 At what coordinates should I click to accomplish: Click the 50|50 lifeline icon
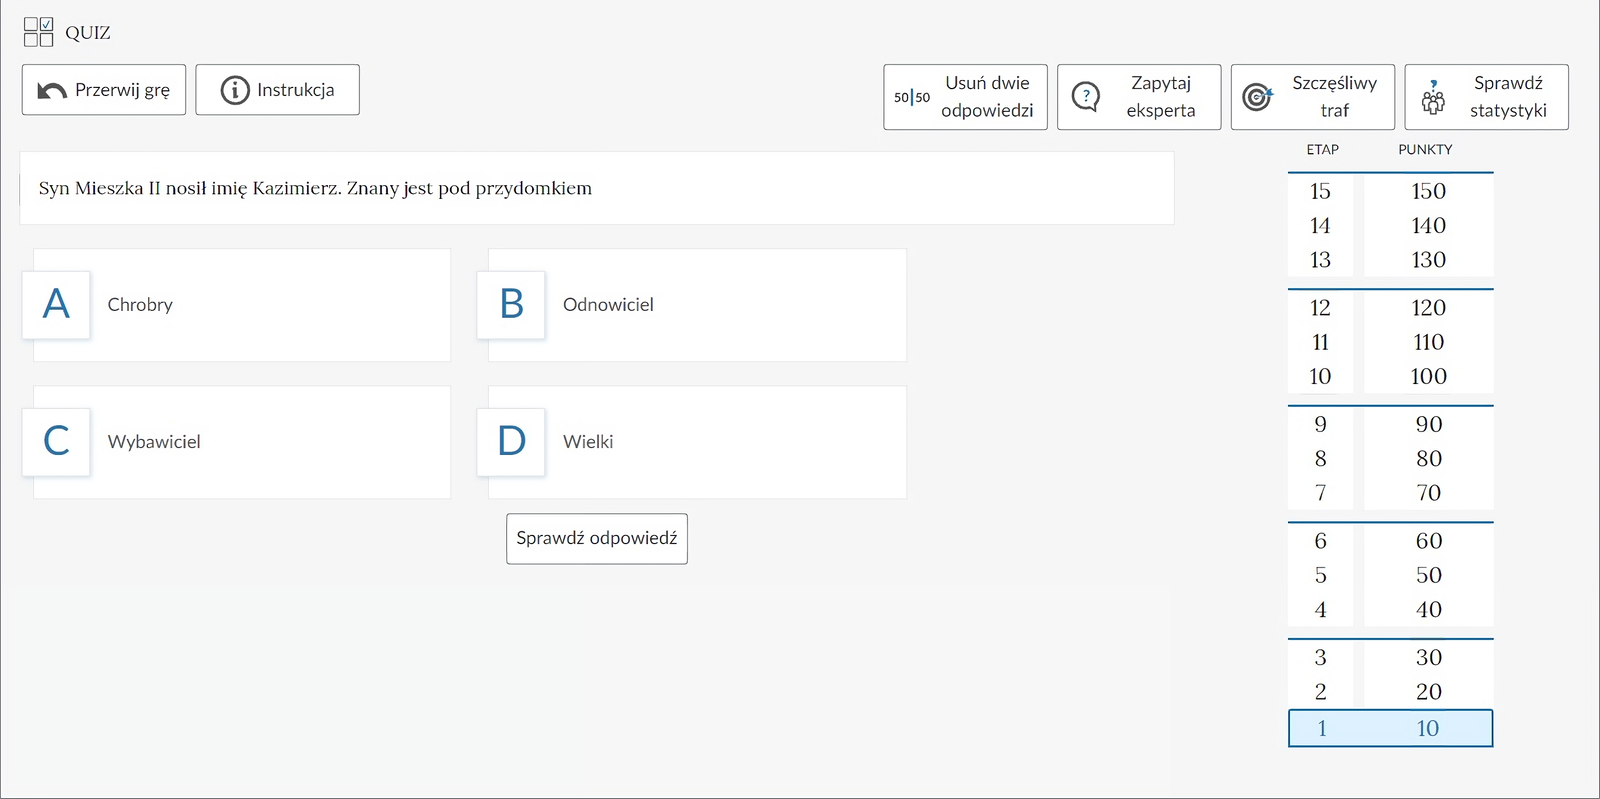click(x=911, y=97)
